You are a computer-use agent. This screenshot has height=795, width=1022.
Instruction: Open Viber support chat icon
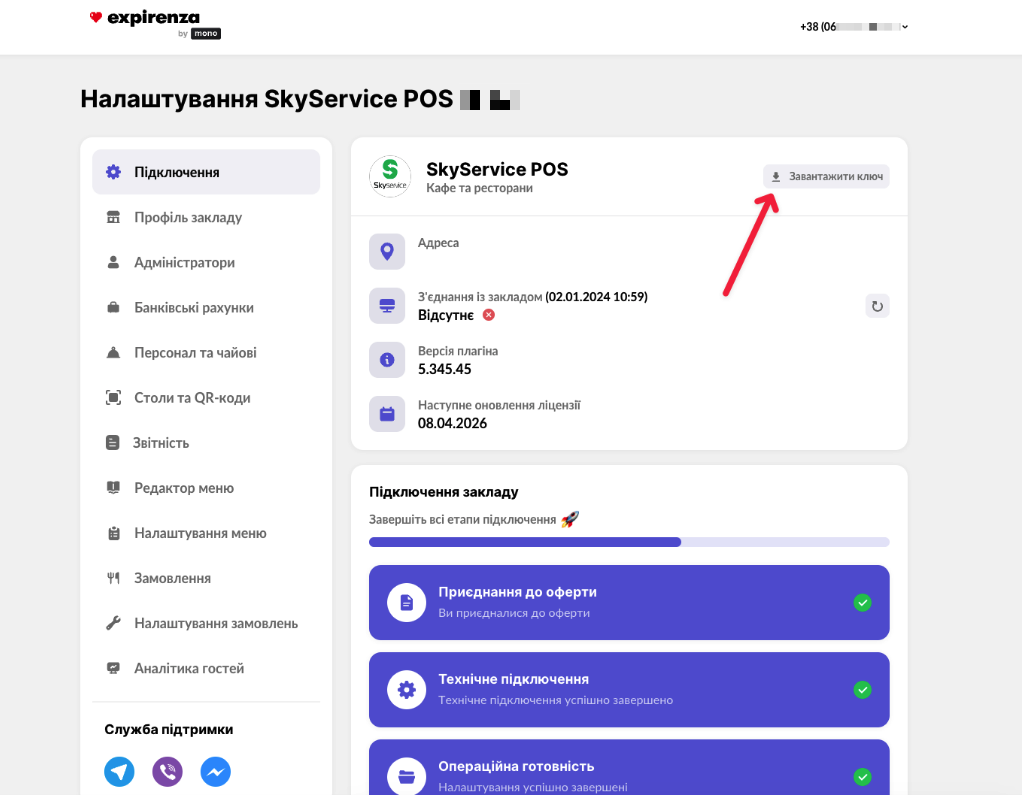tap(167, 772)
